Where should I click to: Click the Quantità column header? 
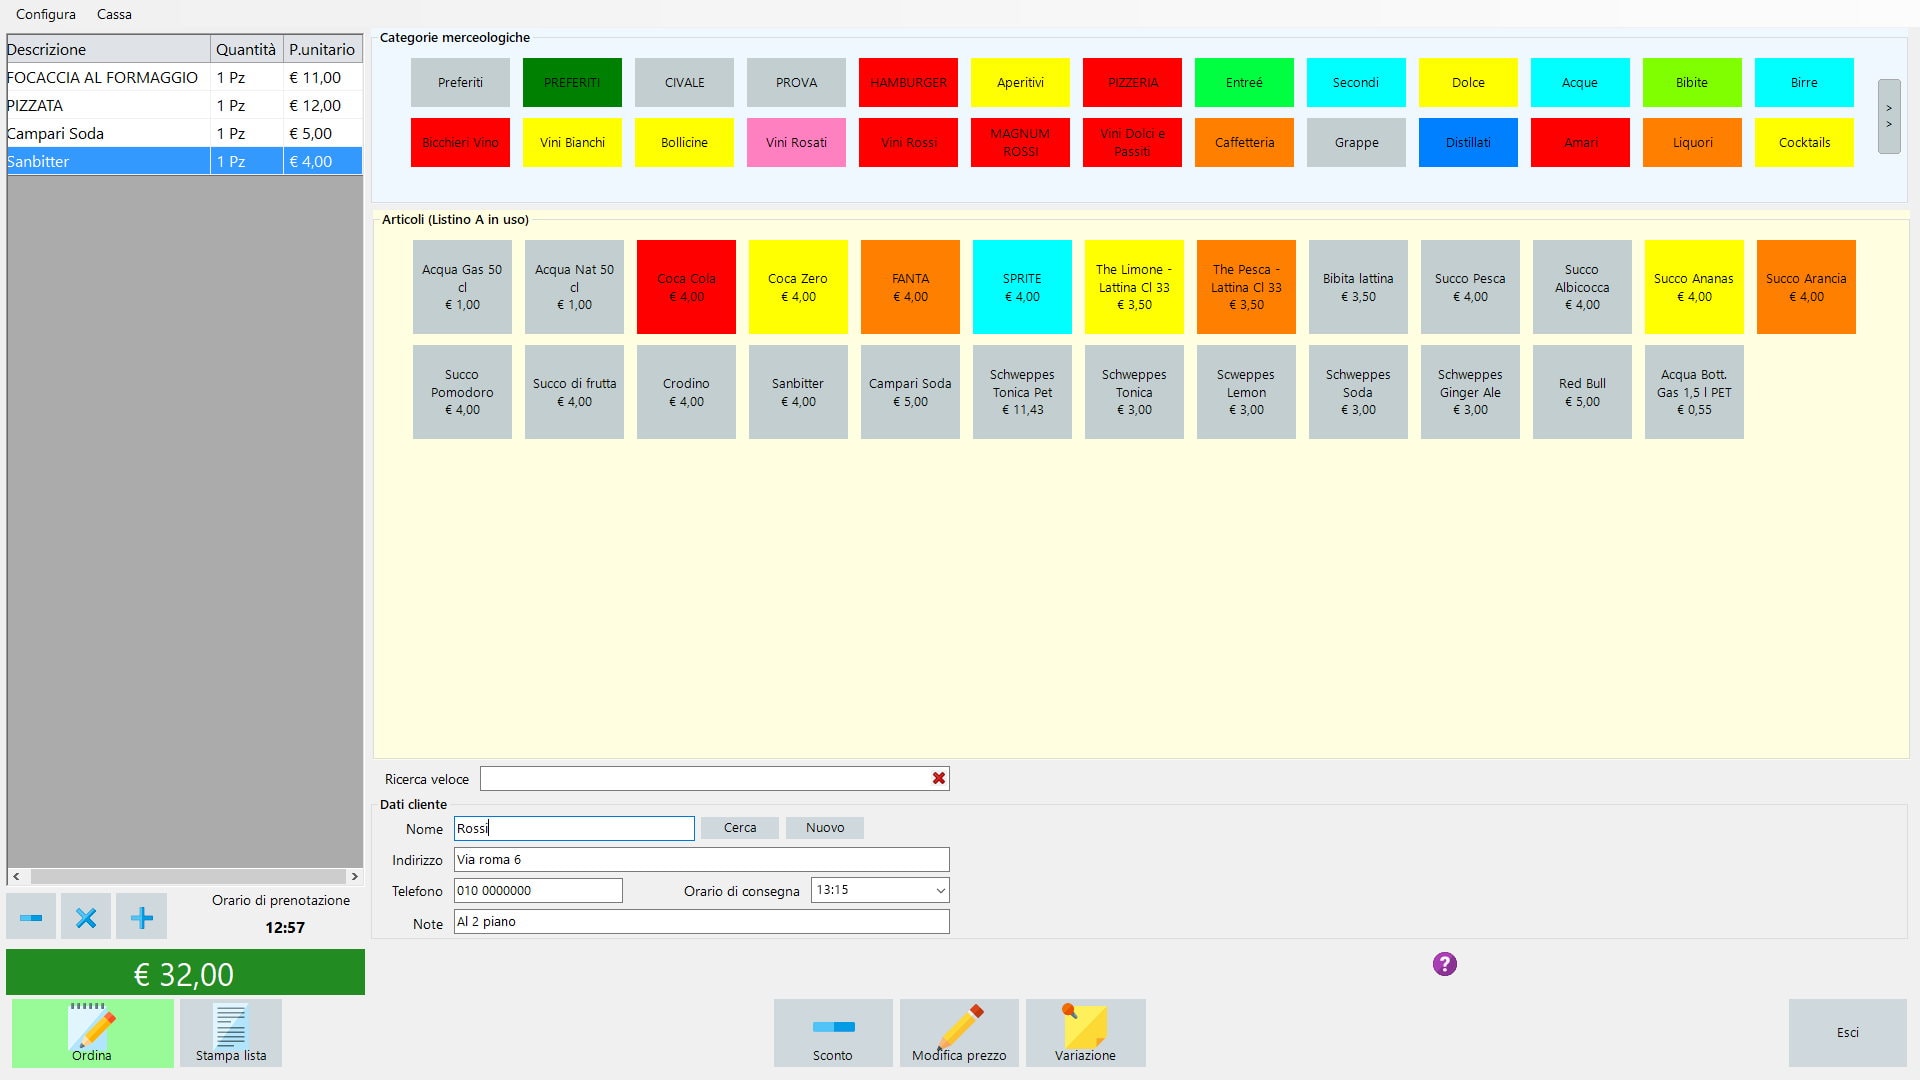(x=246, y=49)
